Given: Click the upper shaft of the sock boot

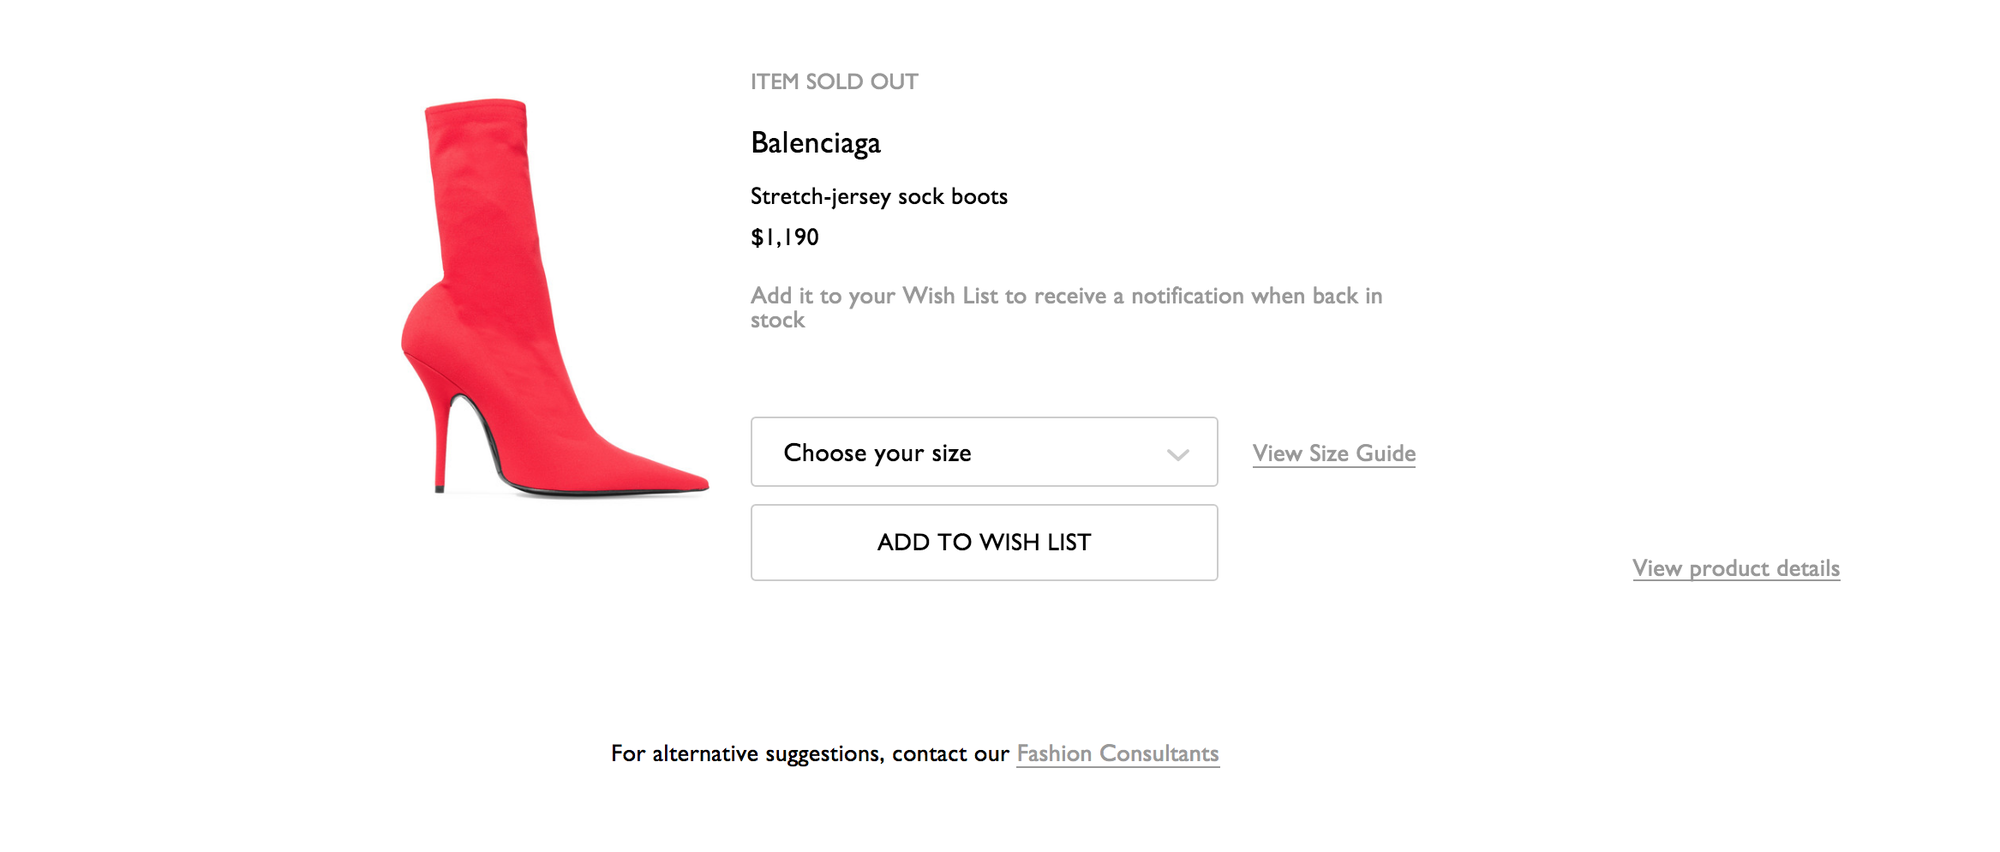Looking at the screenshot, I should (481, 190).
